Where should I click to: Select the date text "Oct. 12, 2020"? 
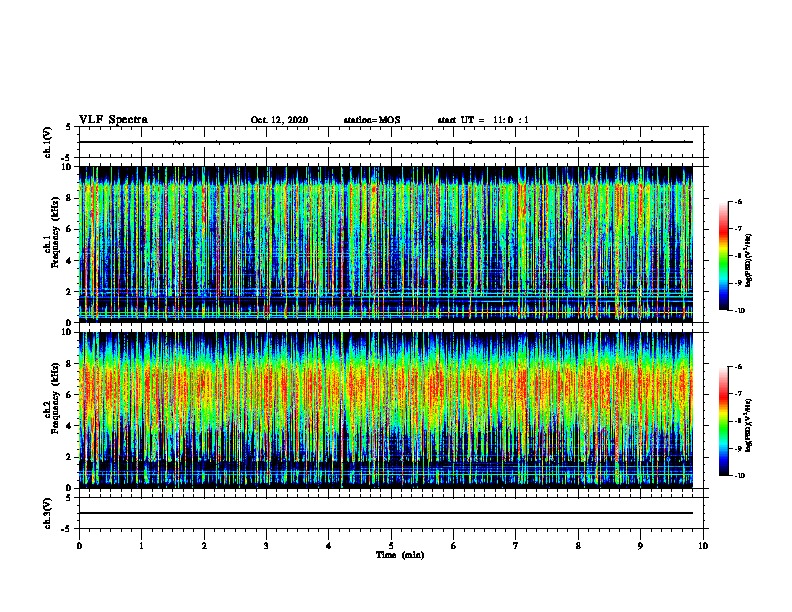point(279,120)
